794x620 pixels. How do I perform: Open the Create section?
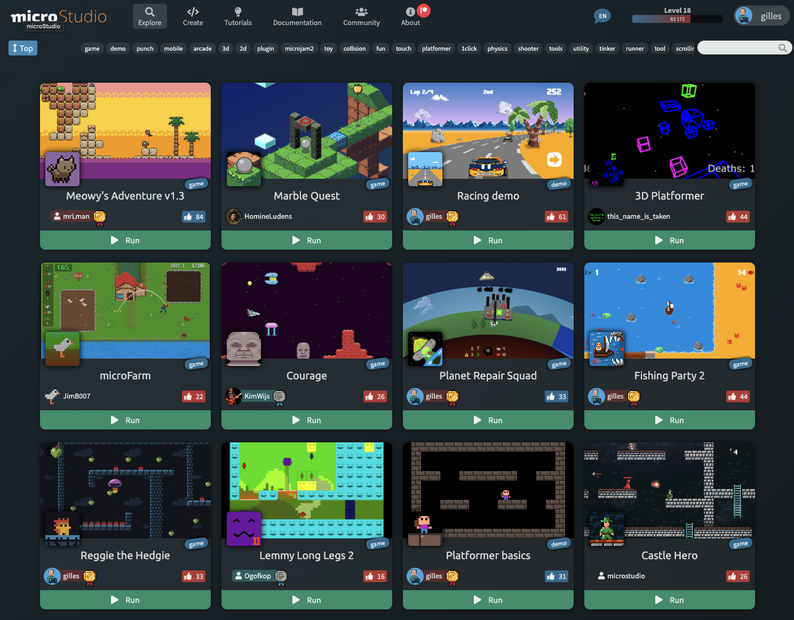pyautogui.click(x=193, y=16)
